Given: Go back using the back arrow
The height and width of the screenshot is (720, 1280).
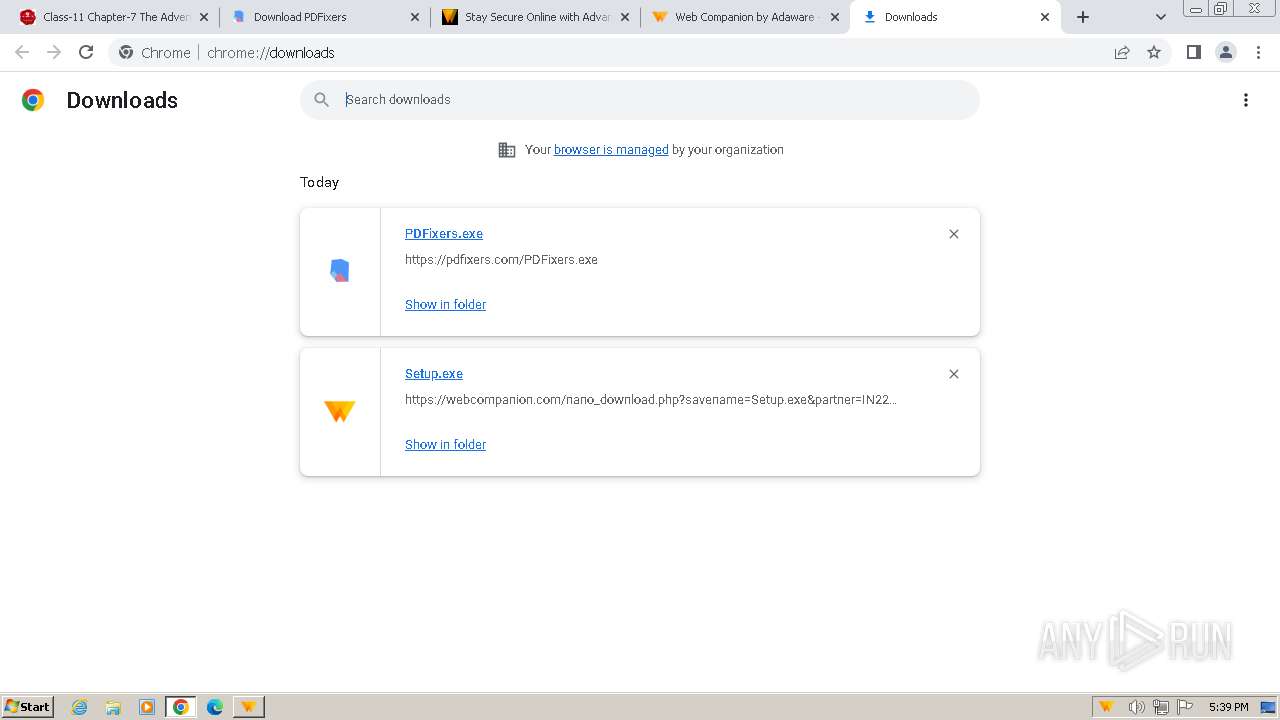Looking at the screenshot, I should click(x=22, y=52).
